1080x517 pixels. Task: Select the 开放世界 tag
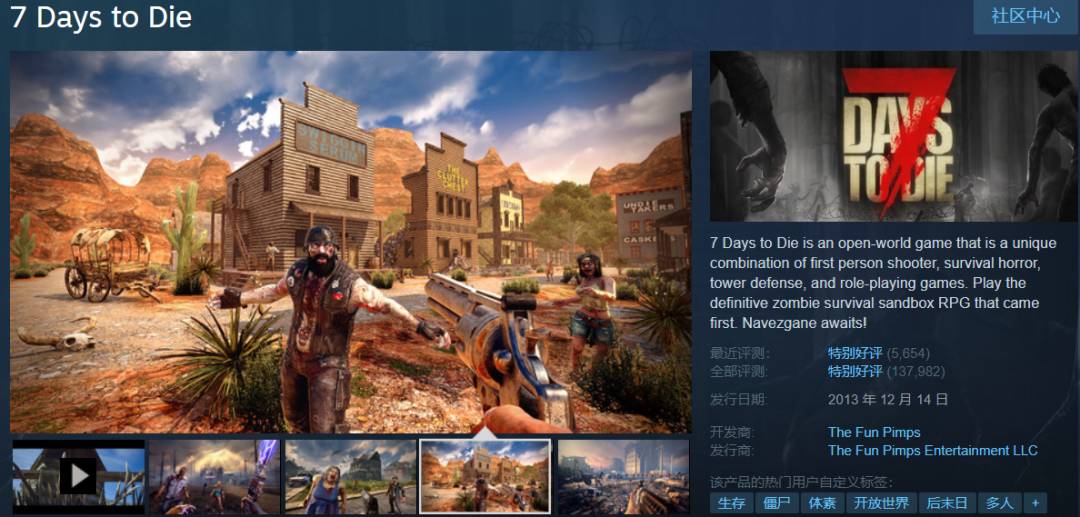point(882,503)
